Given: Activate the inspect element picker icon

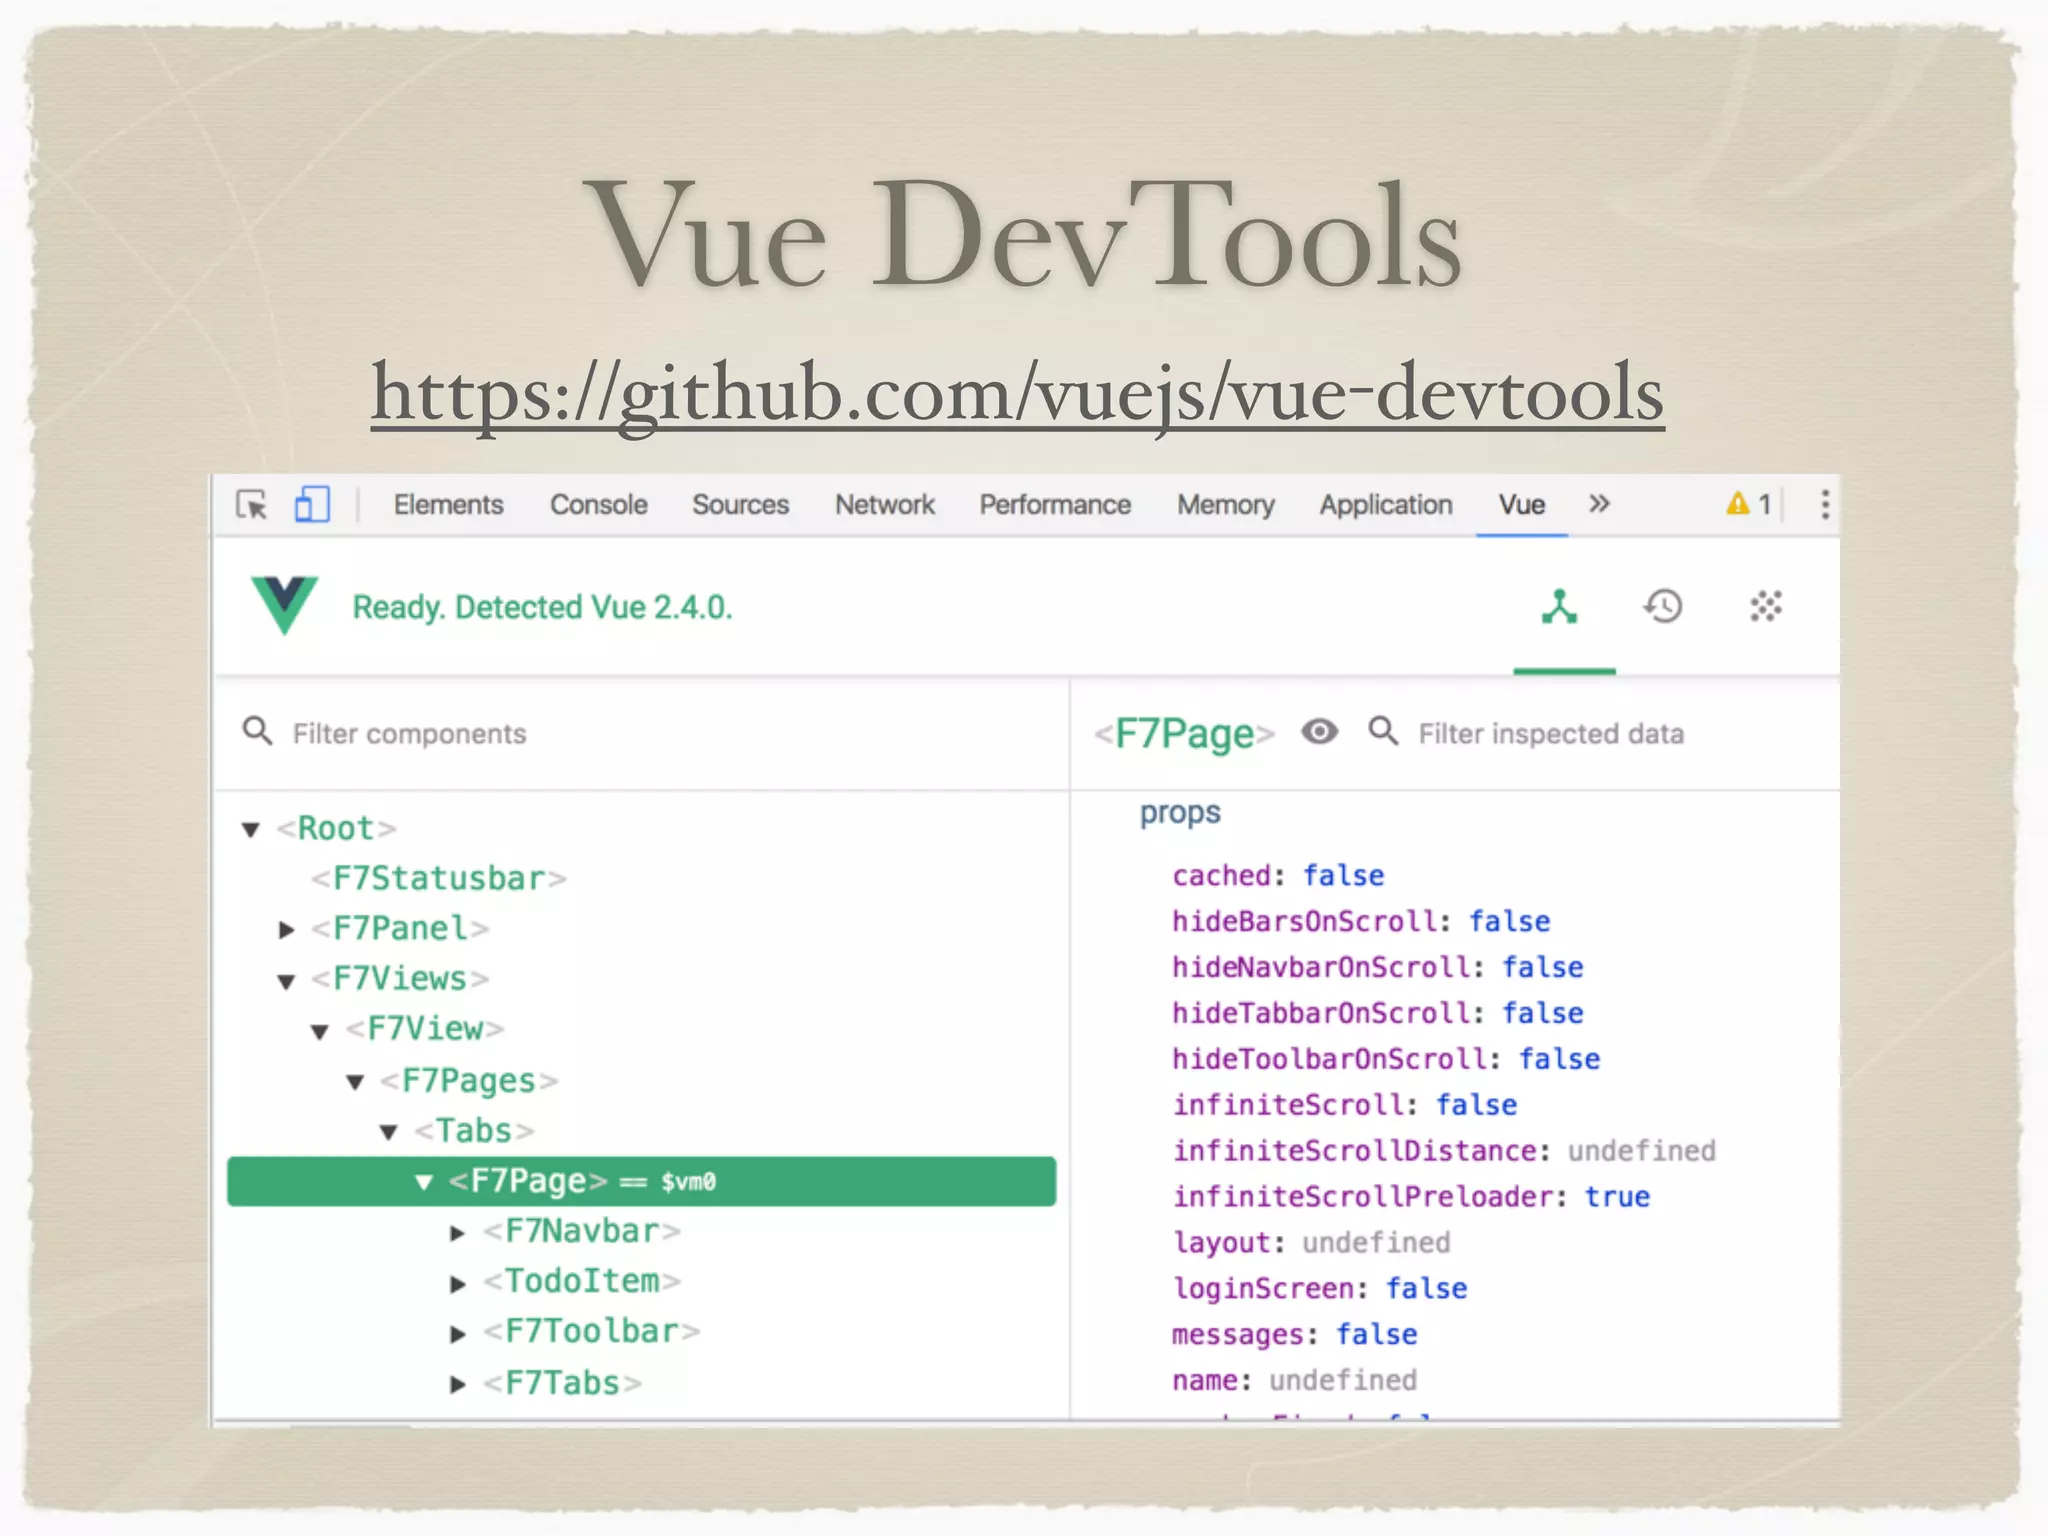Looking at the screenshot, I should [252, 505].
